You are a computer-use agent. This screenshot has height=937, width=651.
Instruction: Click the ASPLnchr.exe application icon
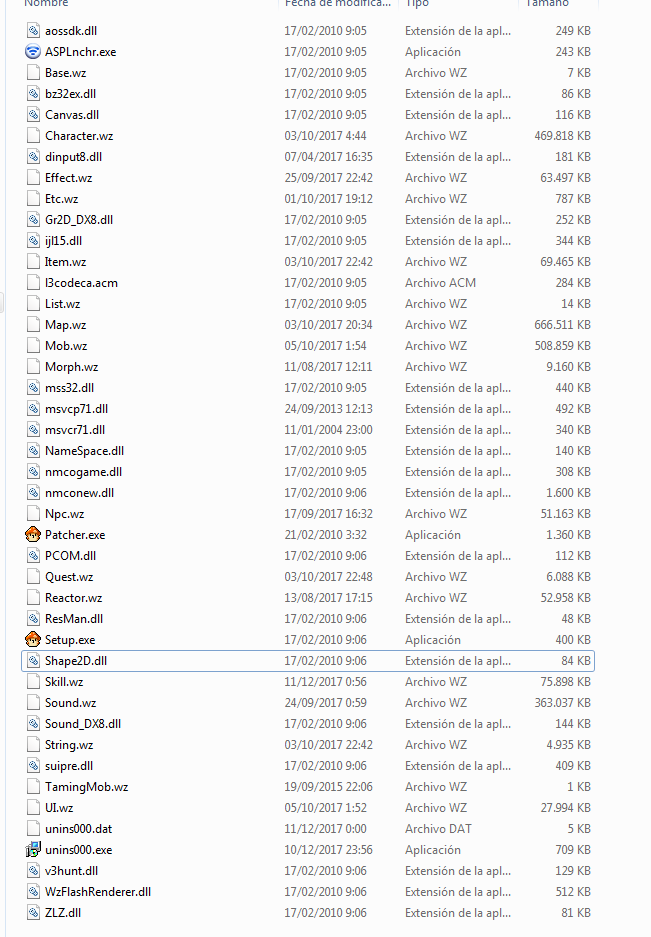(33, 52)
